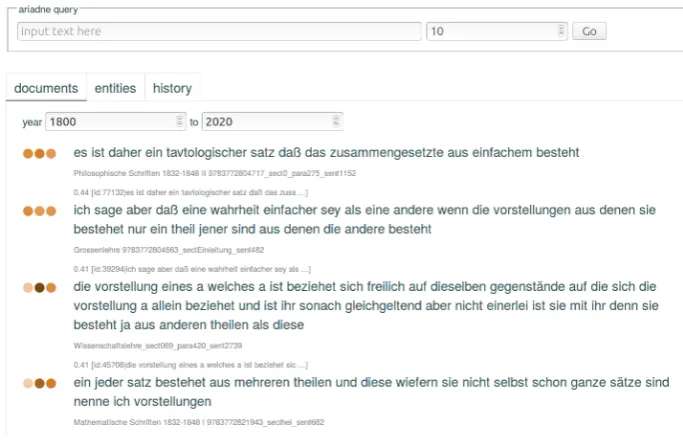
Task: Open result 'die vorstellung eines a welches'
Action: click(366, 305)
